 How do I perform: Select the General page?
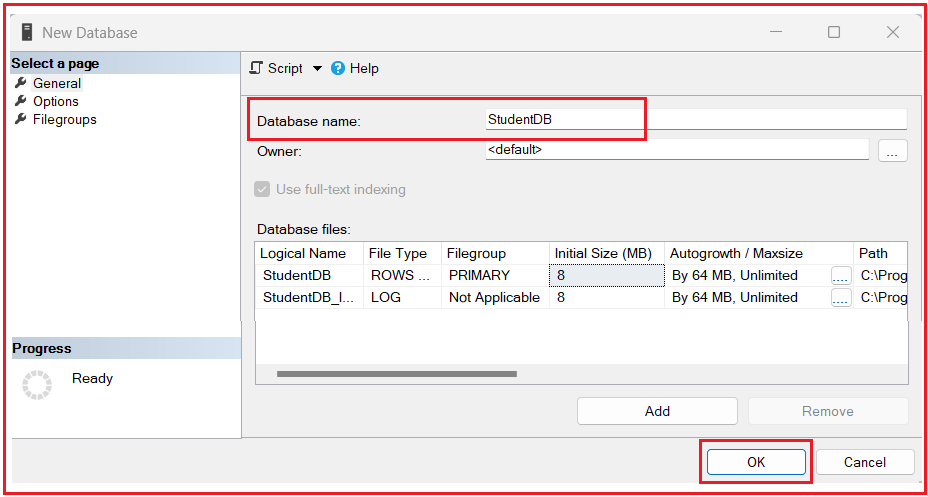57,83
